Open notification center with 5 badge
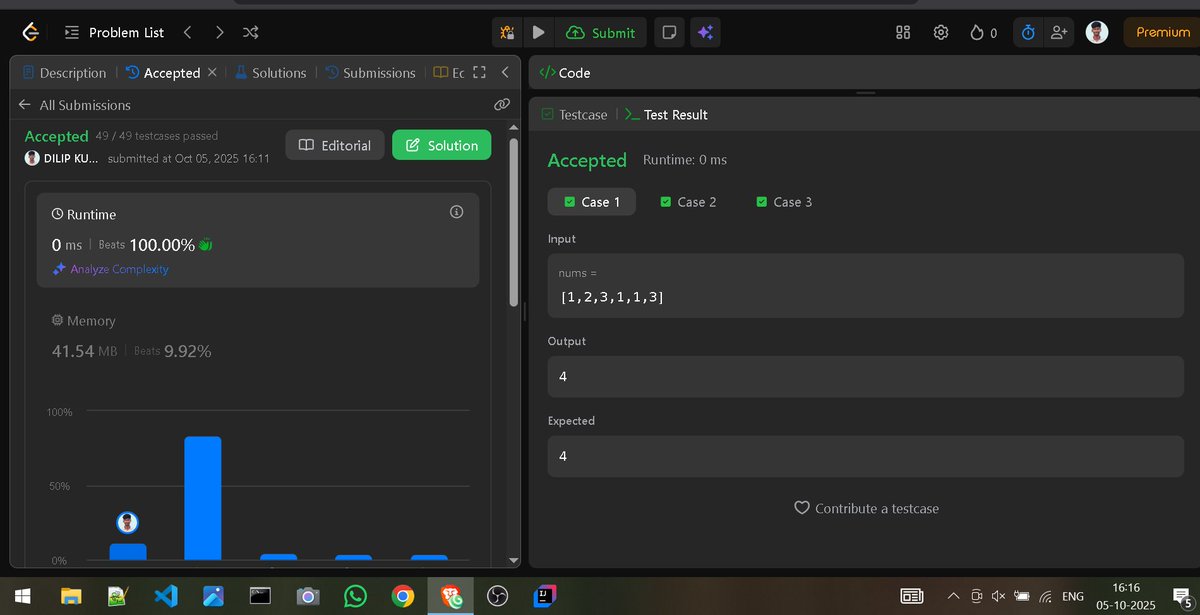Viewport: 1200px width, 615px height. click(1181, 596)
